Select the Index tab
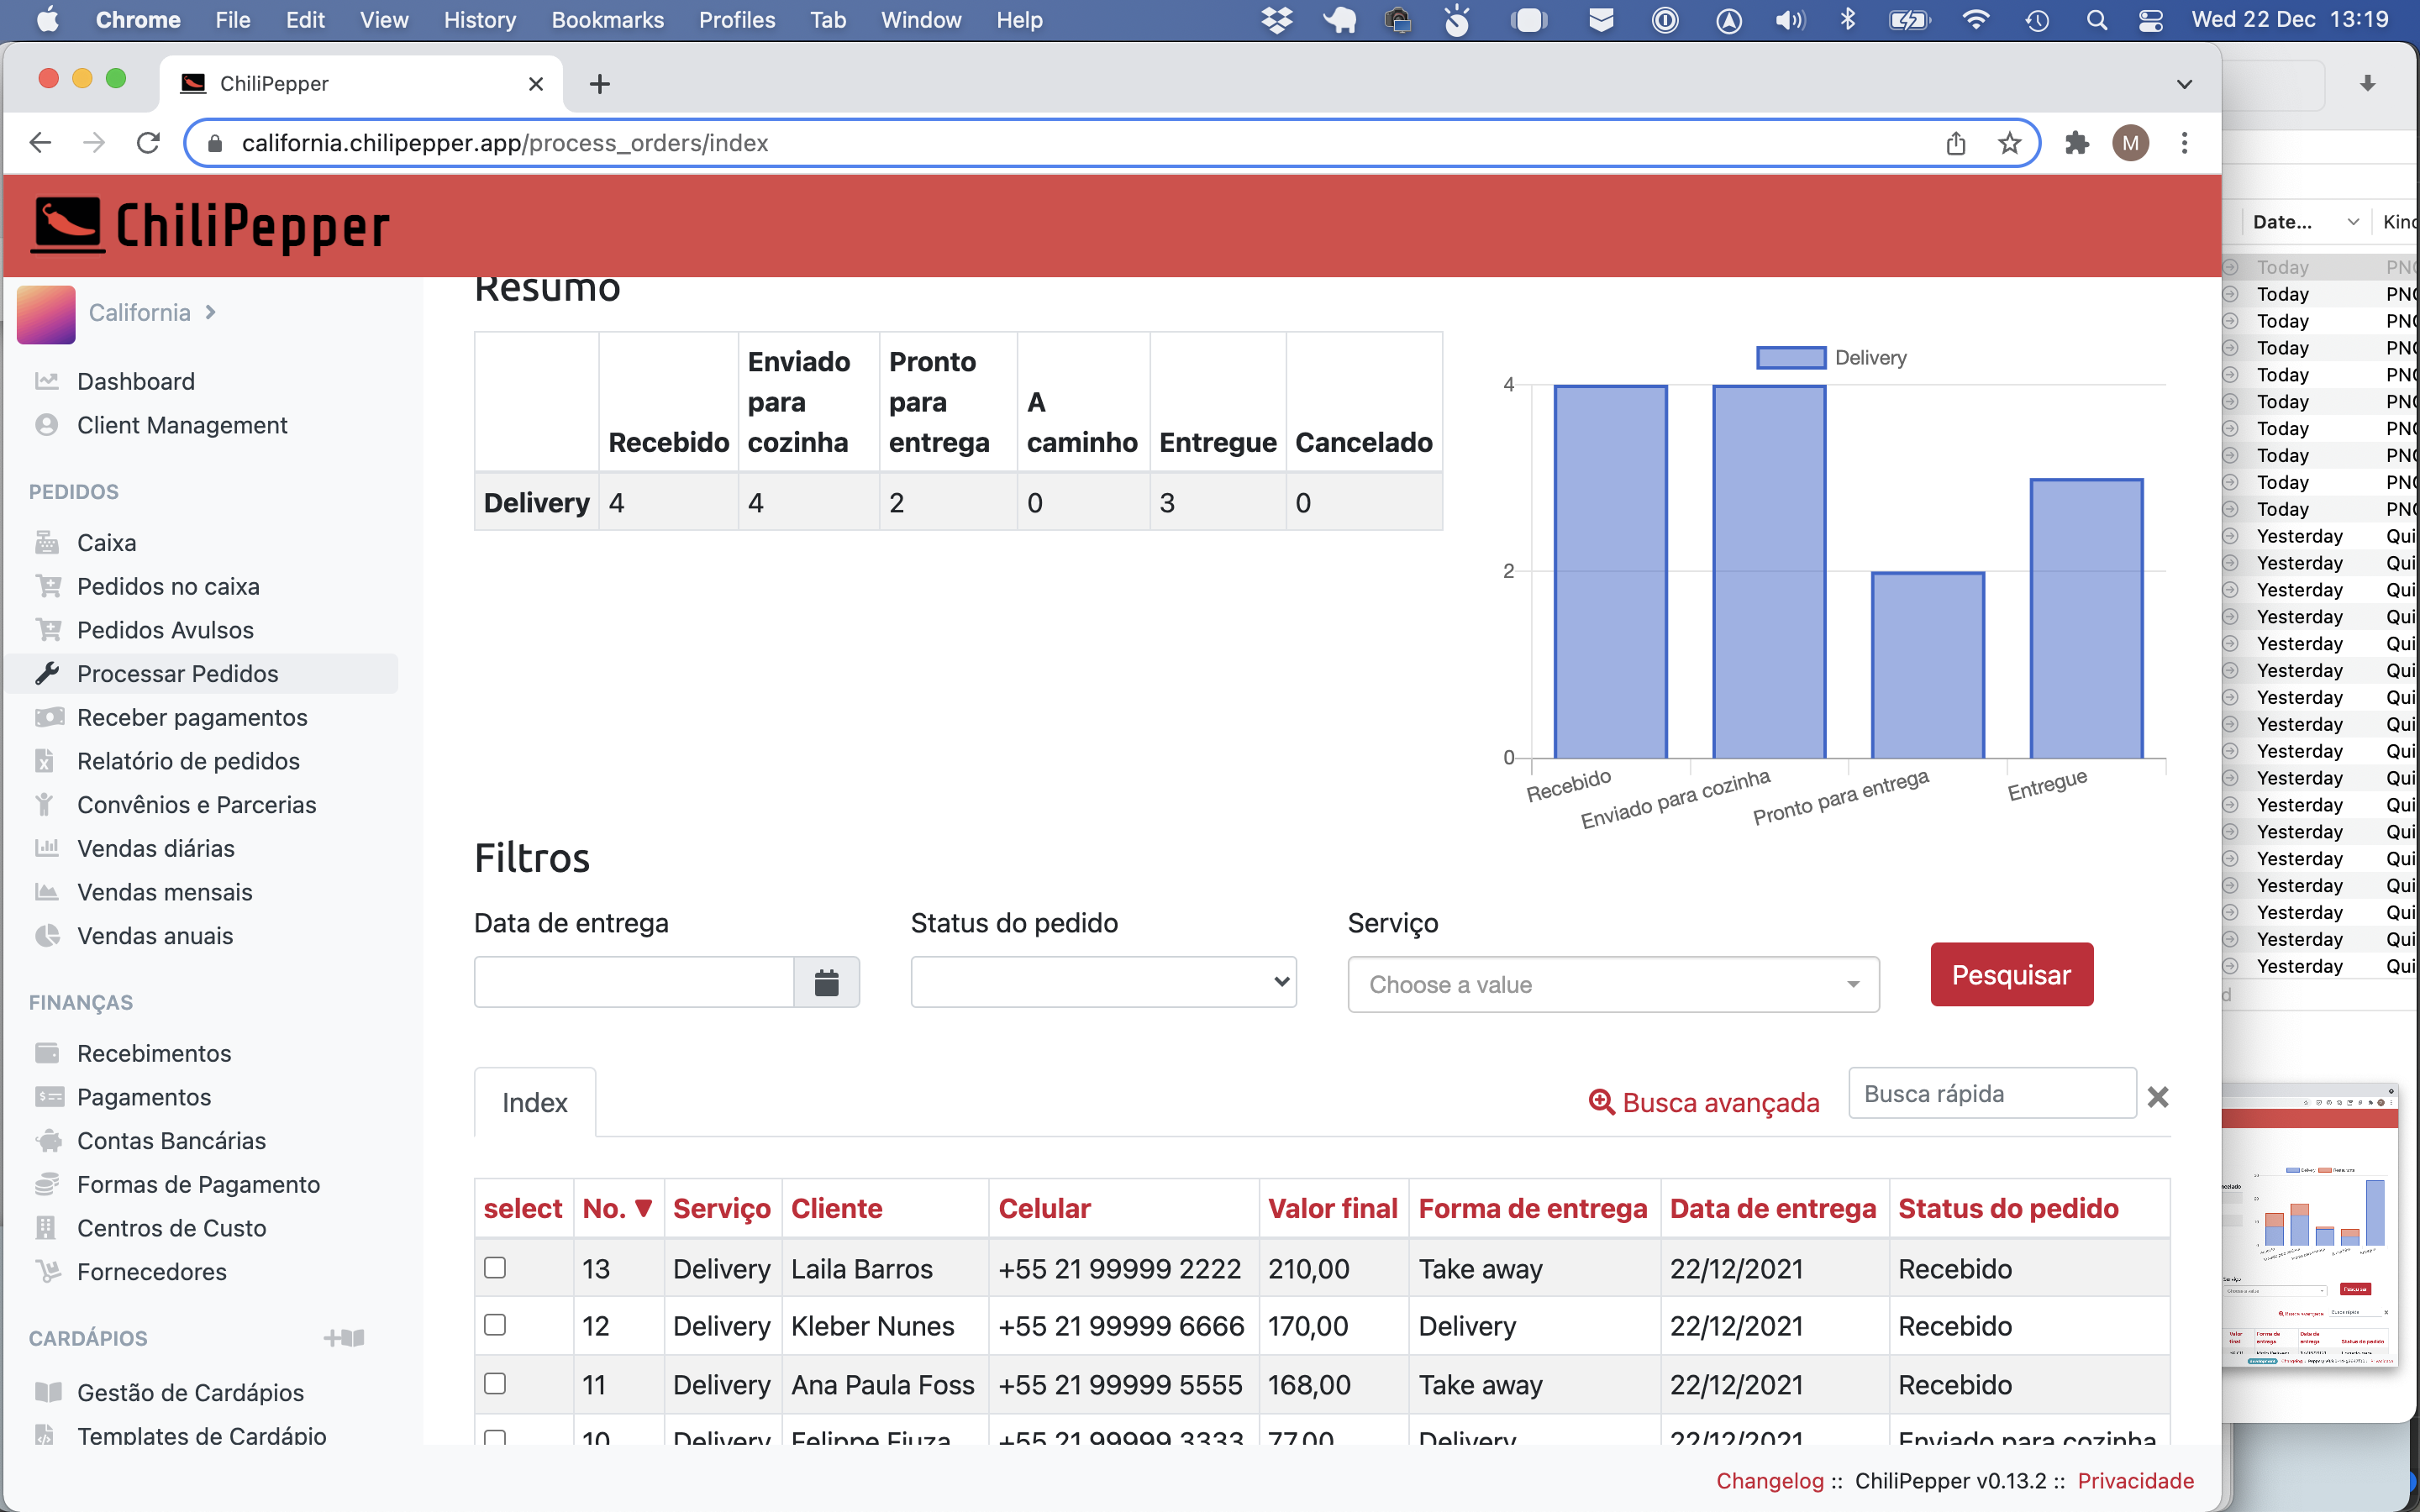 [x=535, y=1102]
